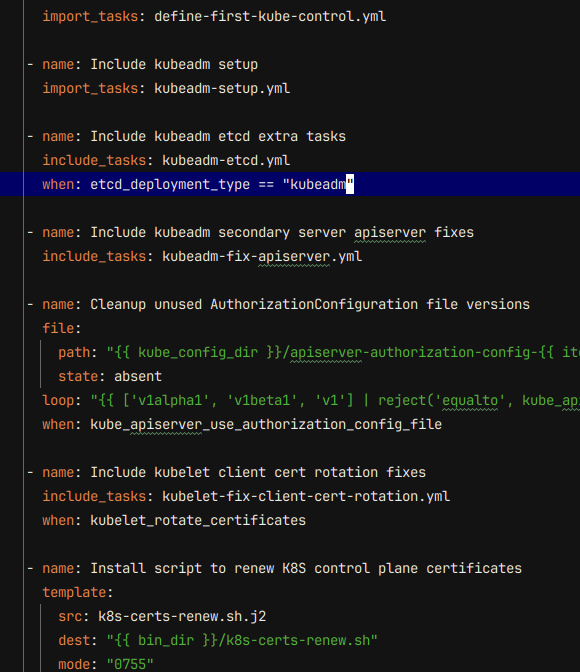This screenshot has height=672, width=580.
Task: Place cursor after "kubeadm" in highlighted line
Action: (x=346, y=185)
